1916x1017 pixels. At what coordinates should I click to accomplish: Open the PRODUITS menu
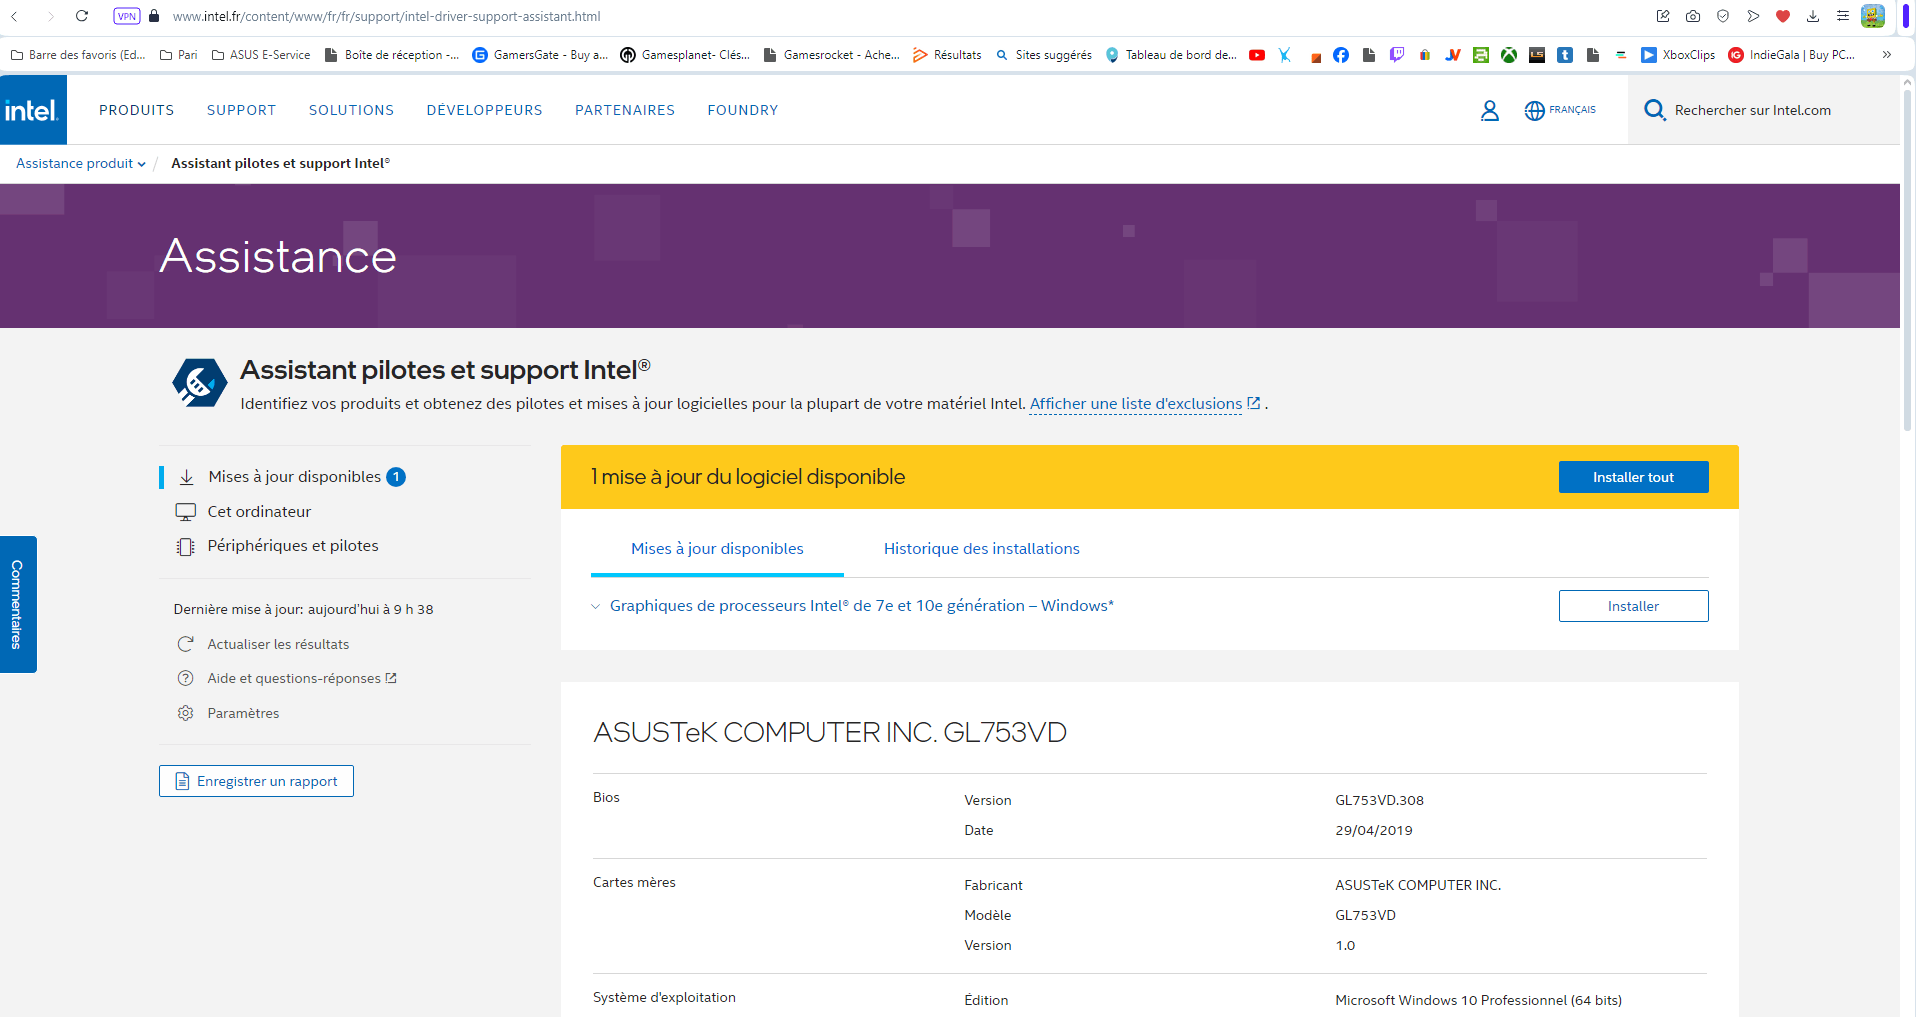tap(137, 110)
